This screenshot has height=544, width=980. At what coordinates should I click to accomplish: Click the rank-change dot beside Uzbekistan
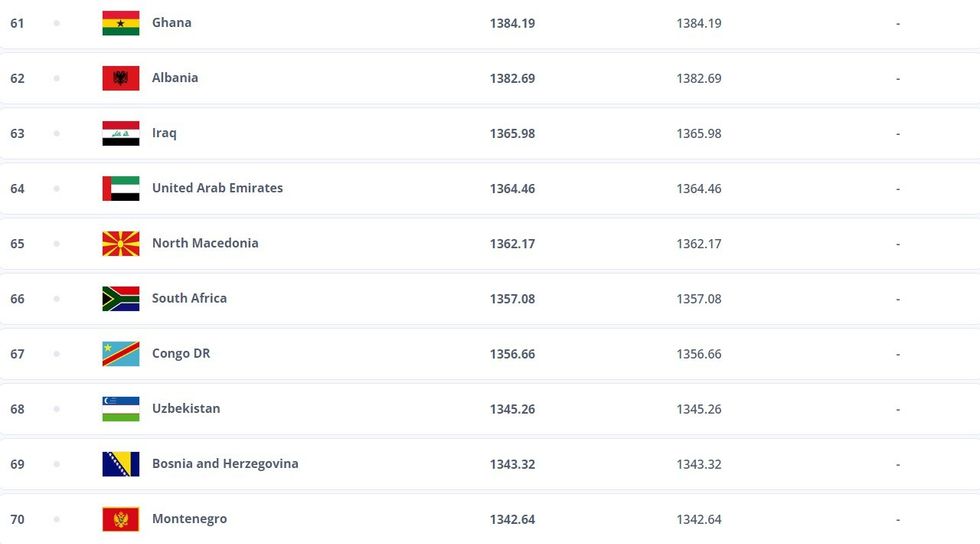point(56,409)
